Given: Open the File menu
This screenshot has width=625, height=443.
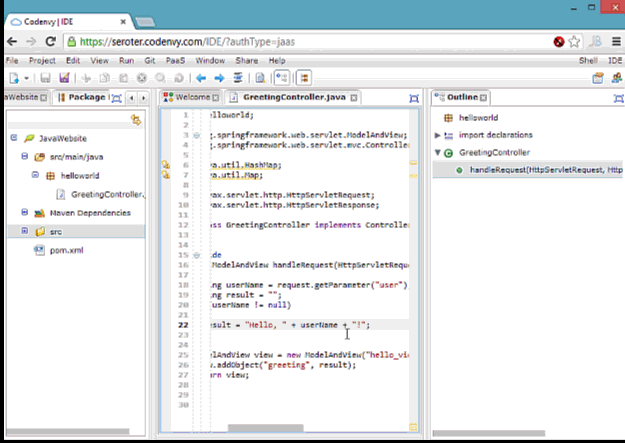Looking at the screenshot, I should pos(12,61).
